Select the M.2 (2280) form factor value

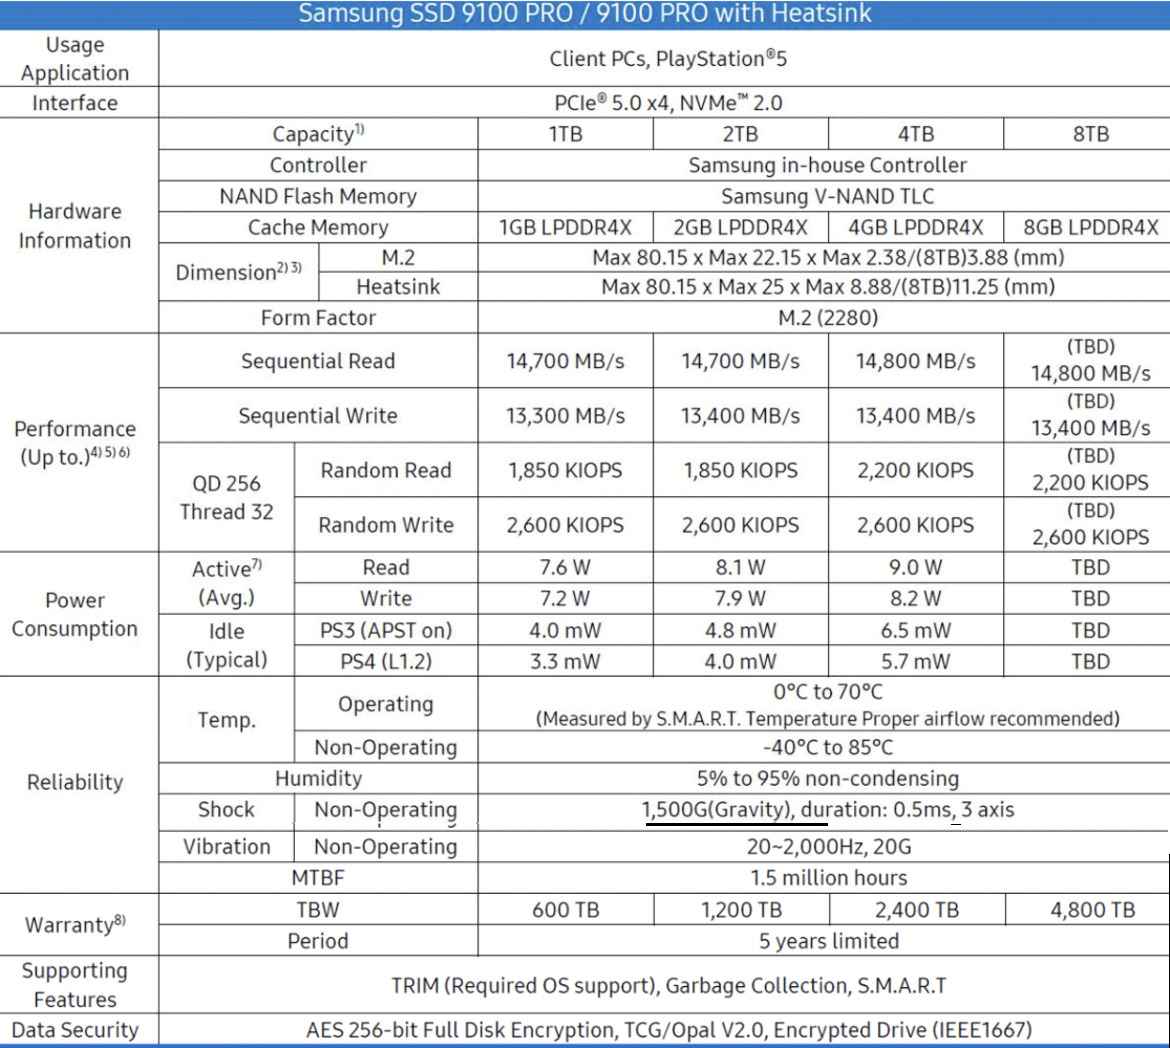coord(827,318)
